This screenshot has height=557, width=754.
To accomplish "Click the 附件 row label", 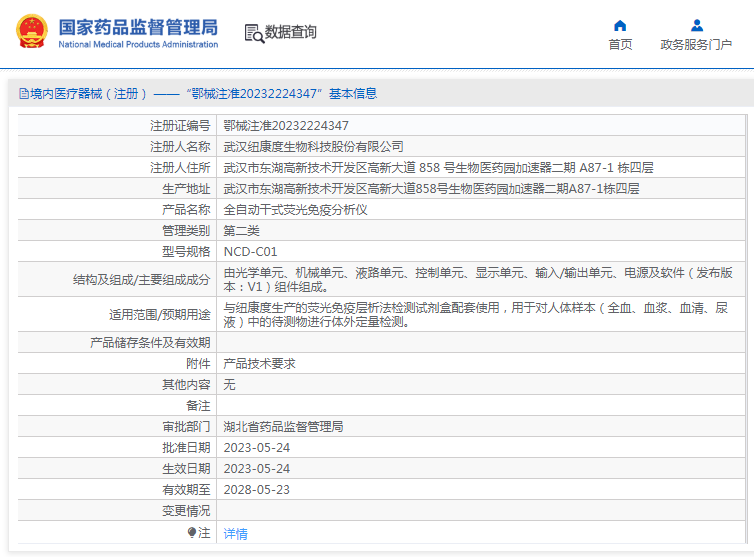I will click(198, 364).
